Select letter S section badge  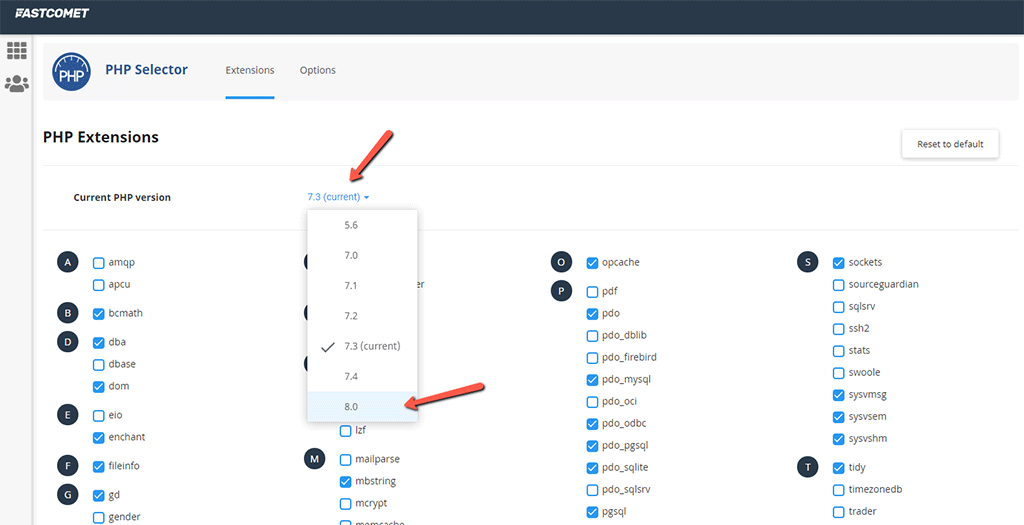(808, 262)
